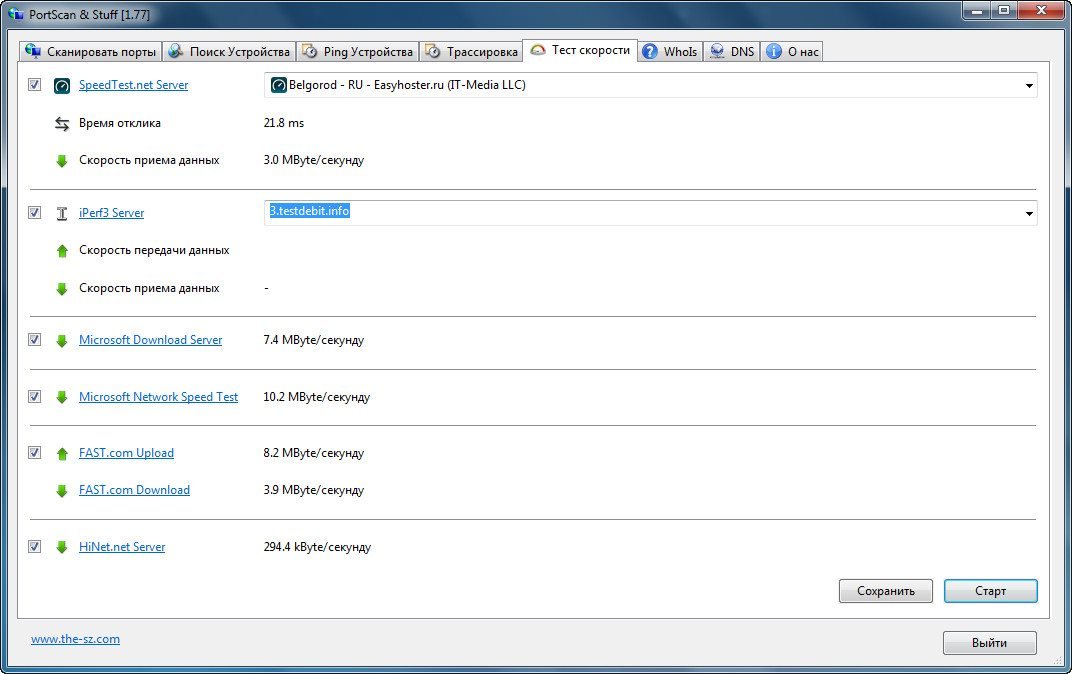Click the arrow icon beside HiNet.net Server
This screenshot has width=1072, height=674.
tap(62, 547)
